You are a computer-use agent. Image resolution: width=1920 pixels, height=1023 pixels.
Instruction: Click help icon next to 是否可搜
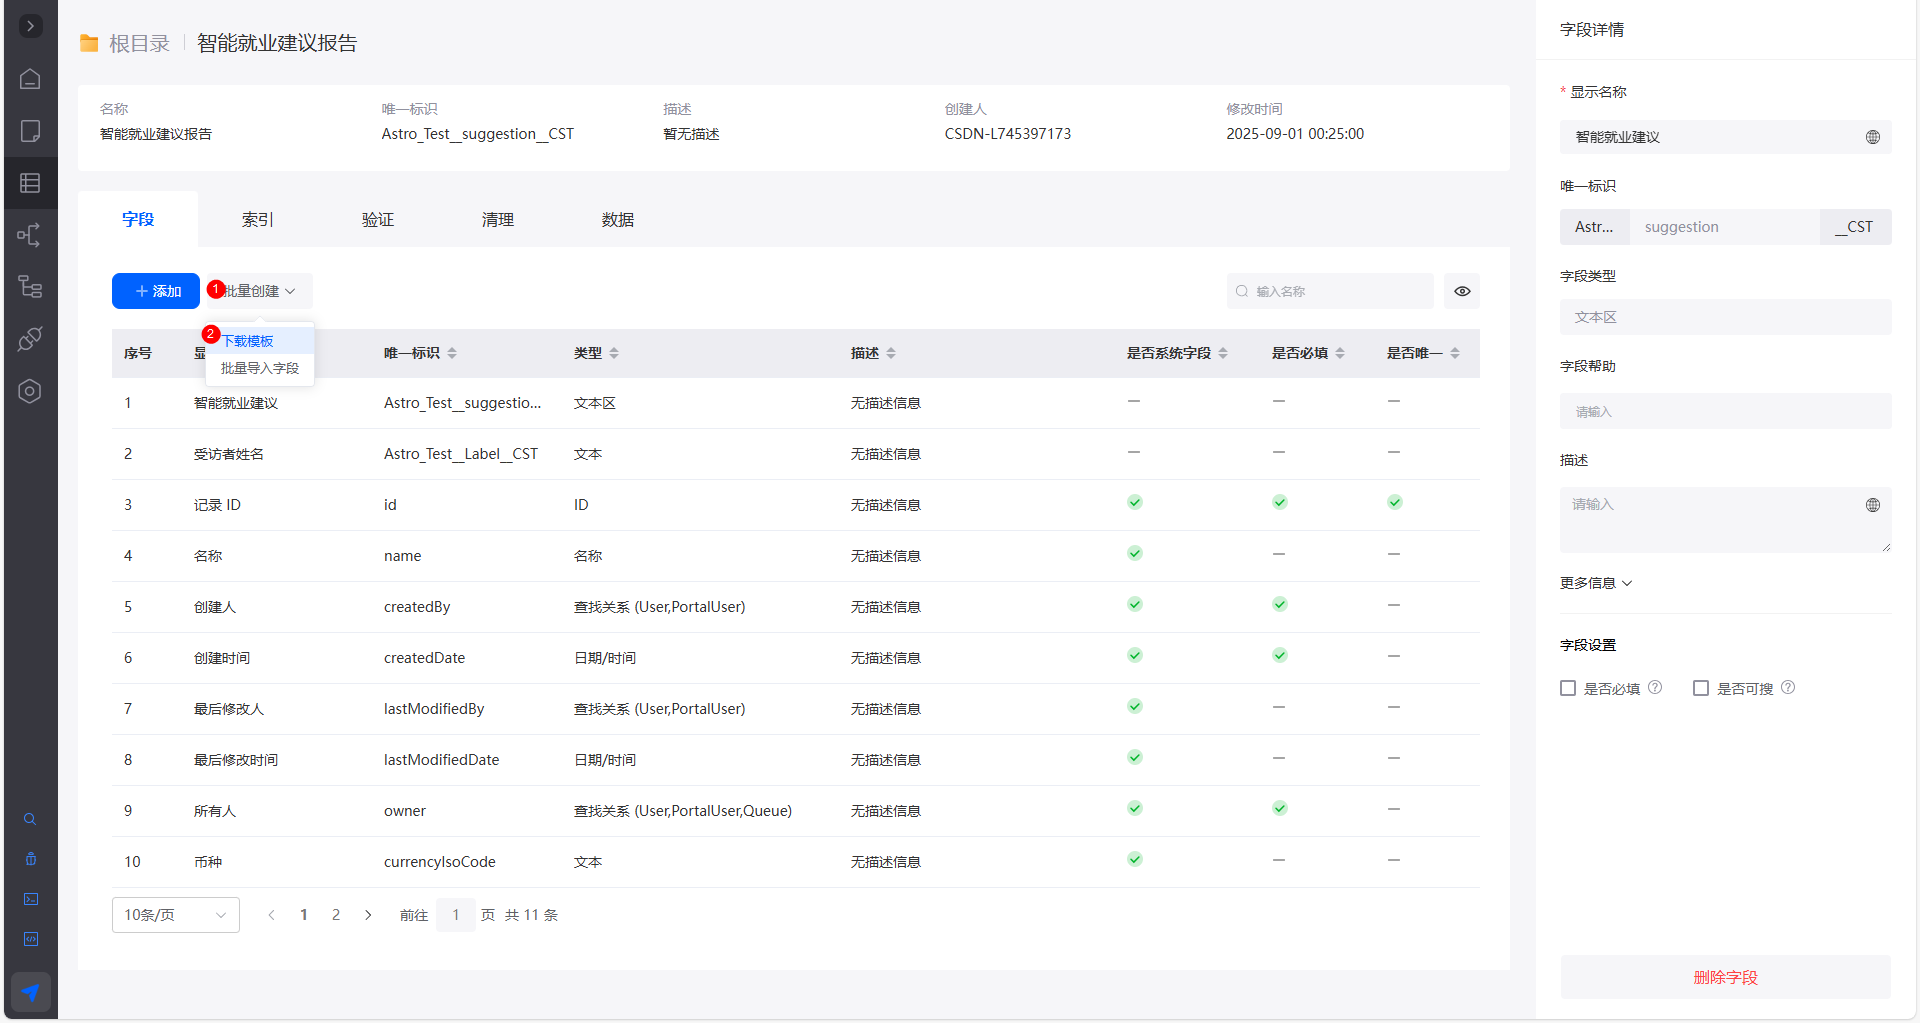coord(1788,687)
